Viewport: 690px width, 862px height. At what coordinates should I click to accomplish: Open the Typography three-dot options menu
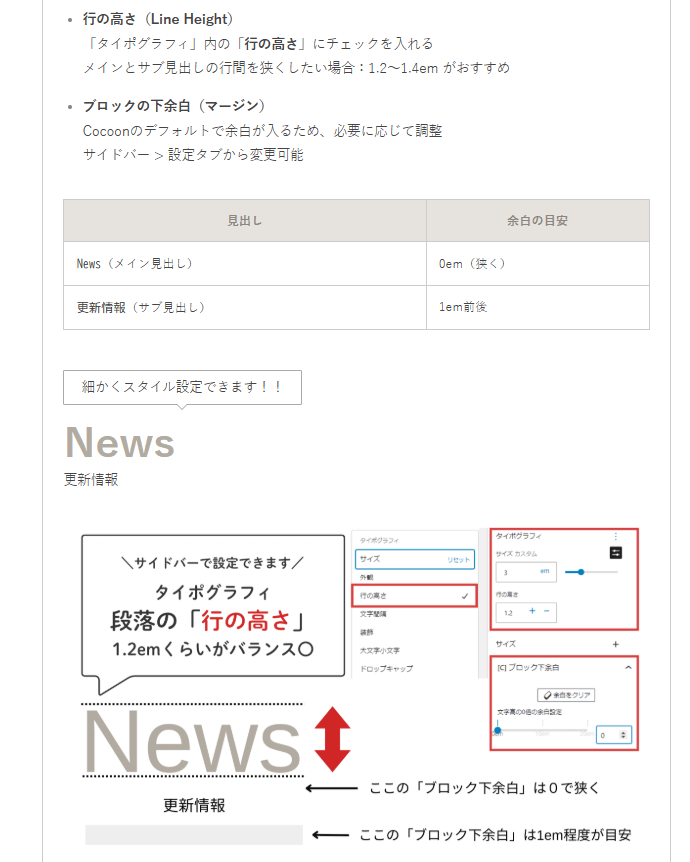click(x=616, y=536)
